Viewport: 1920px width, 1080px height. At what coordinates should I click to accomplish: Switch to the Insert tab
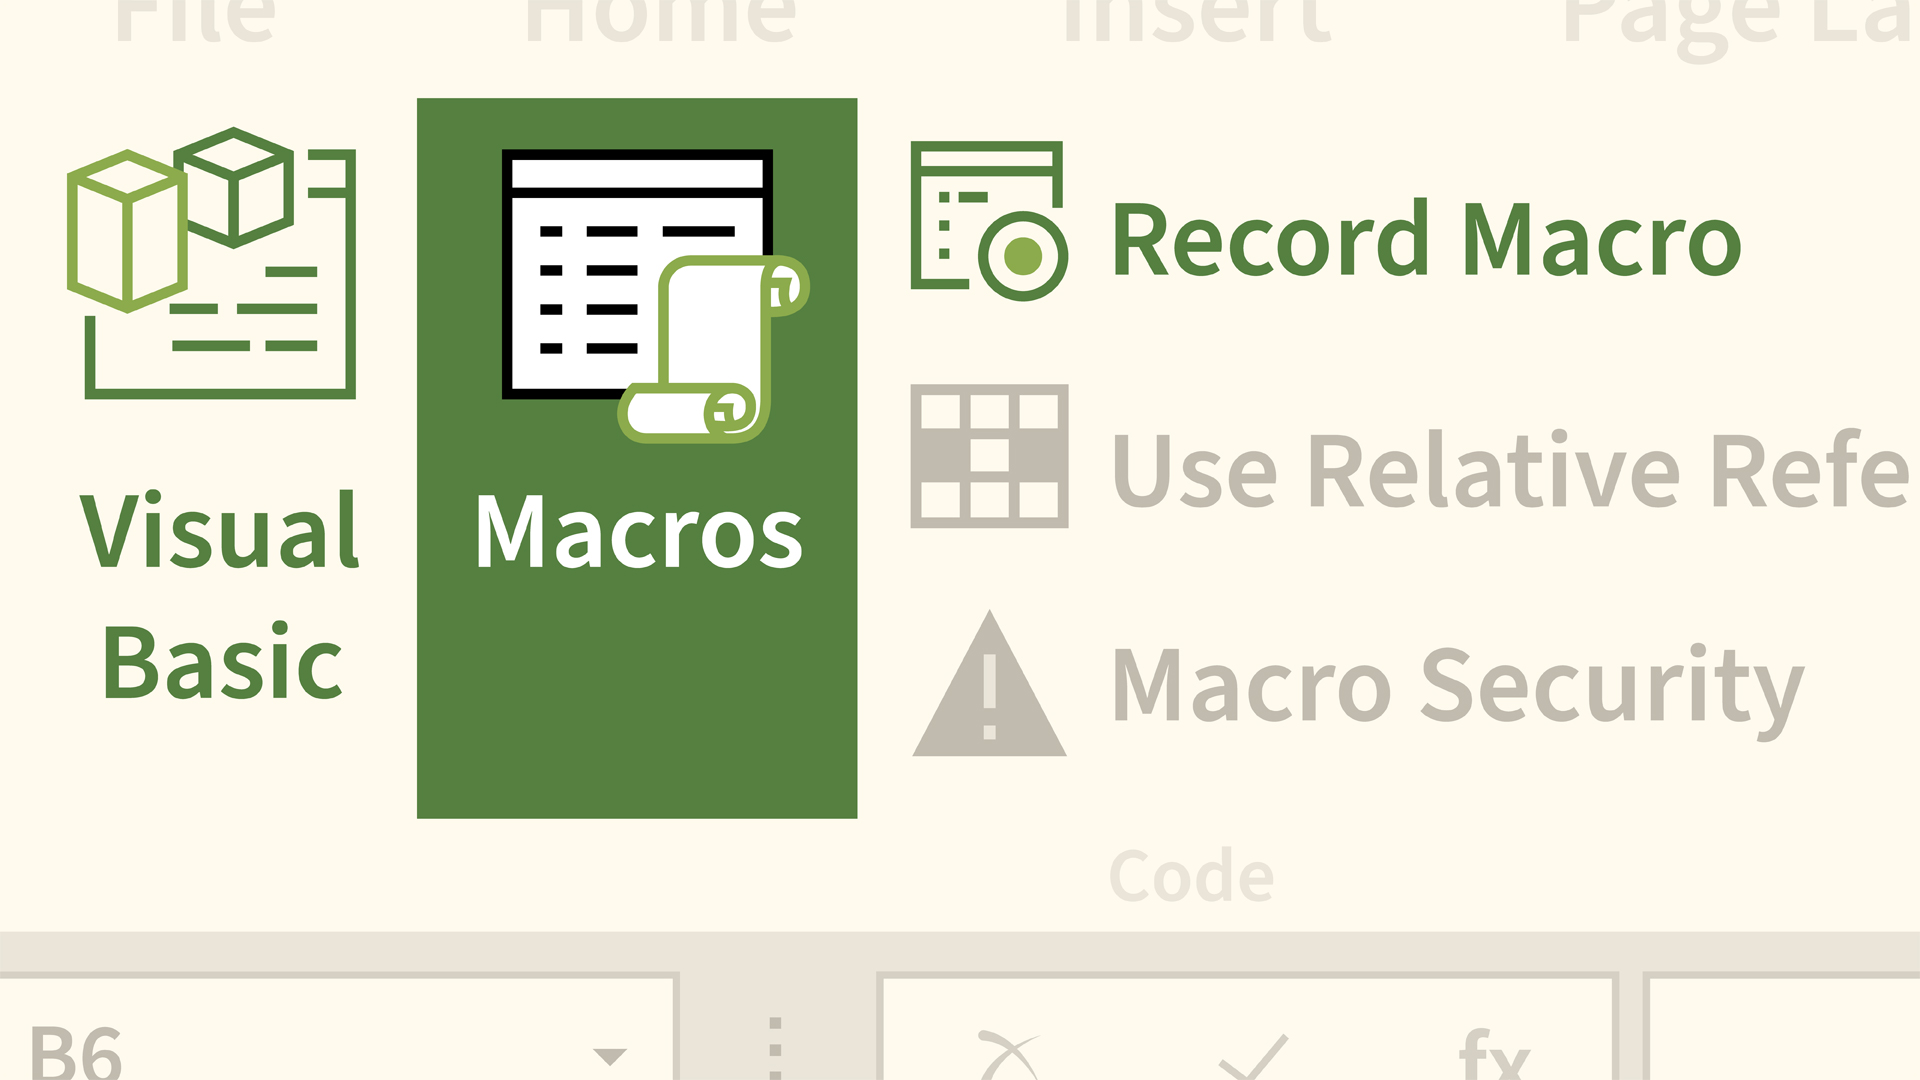coord(1197,20)
